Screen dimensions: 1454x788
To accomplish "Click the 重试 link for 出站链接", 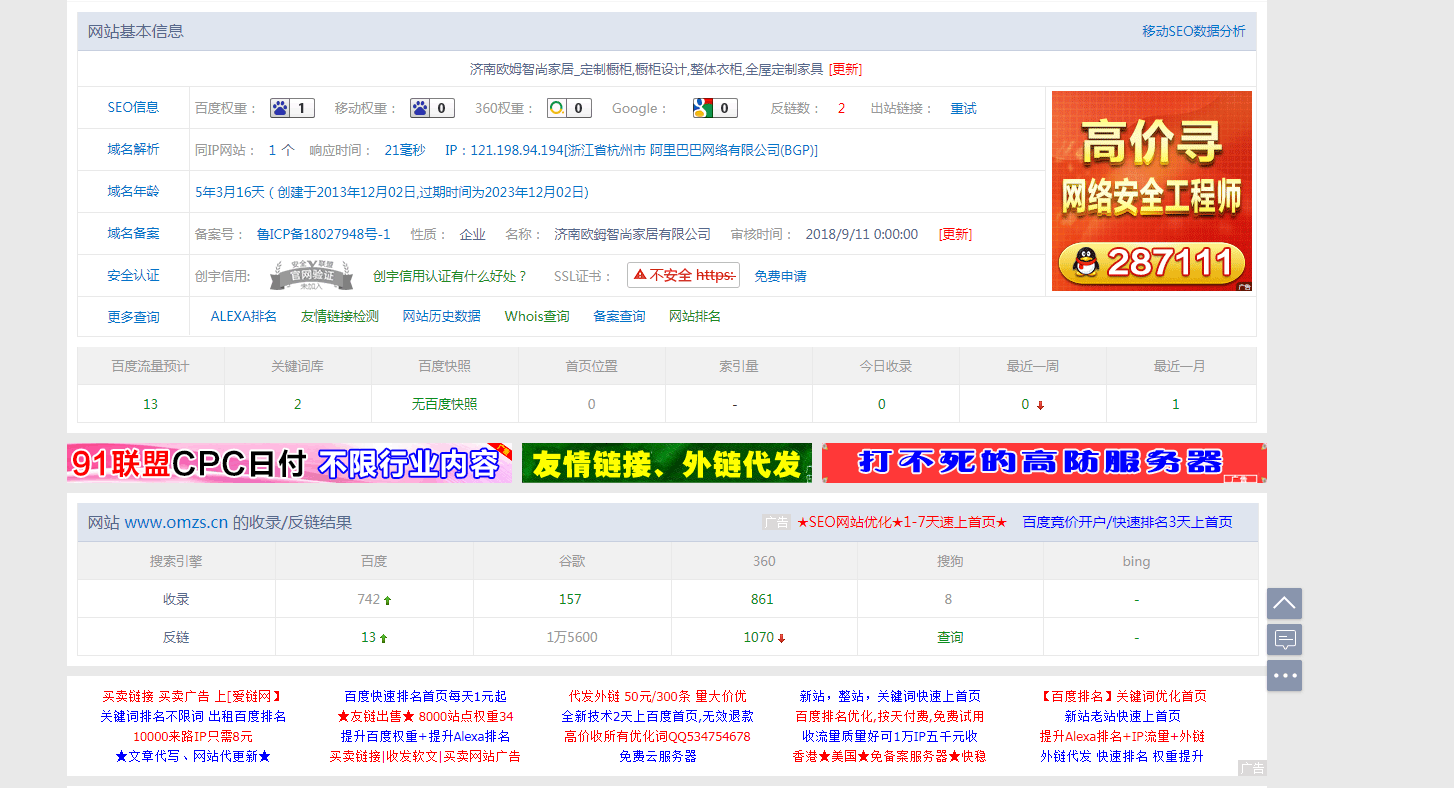I will pyautogui.click(x=963, y=108).
